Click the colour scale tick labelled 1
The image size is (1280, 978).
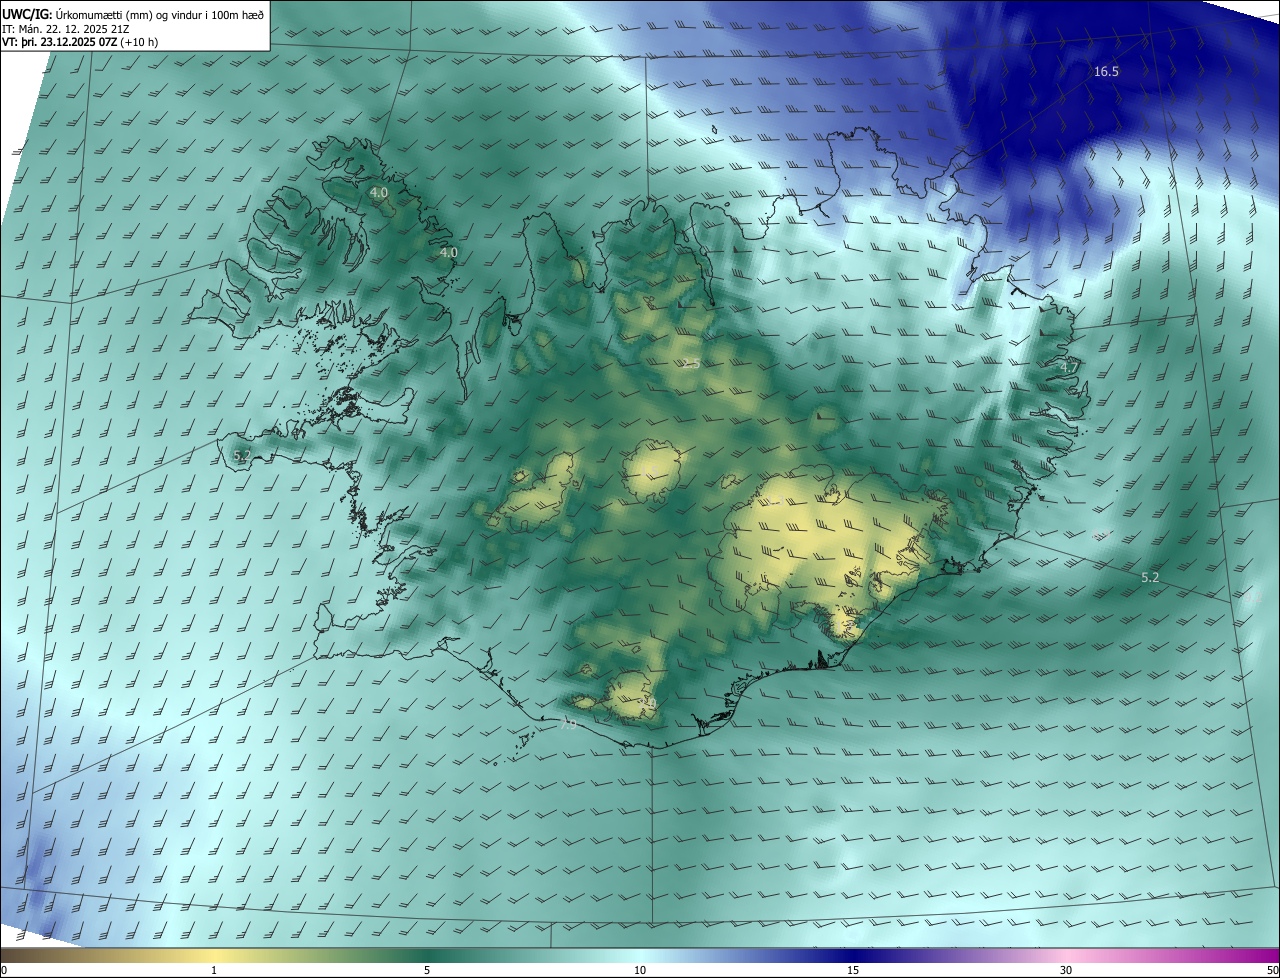click(x=214, y=970)
